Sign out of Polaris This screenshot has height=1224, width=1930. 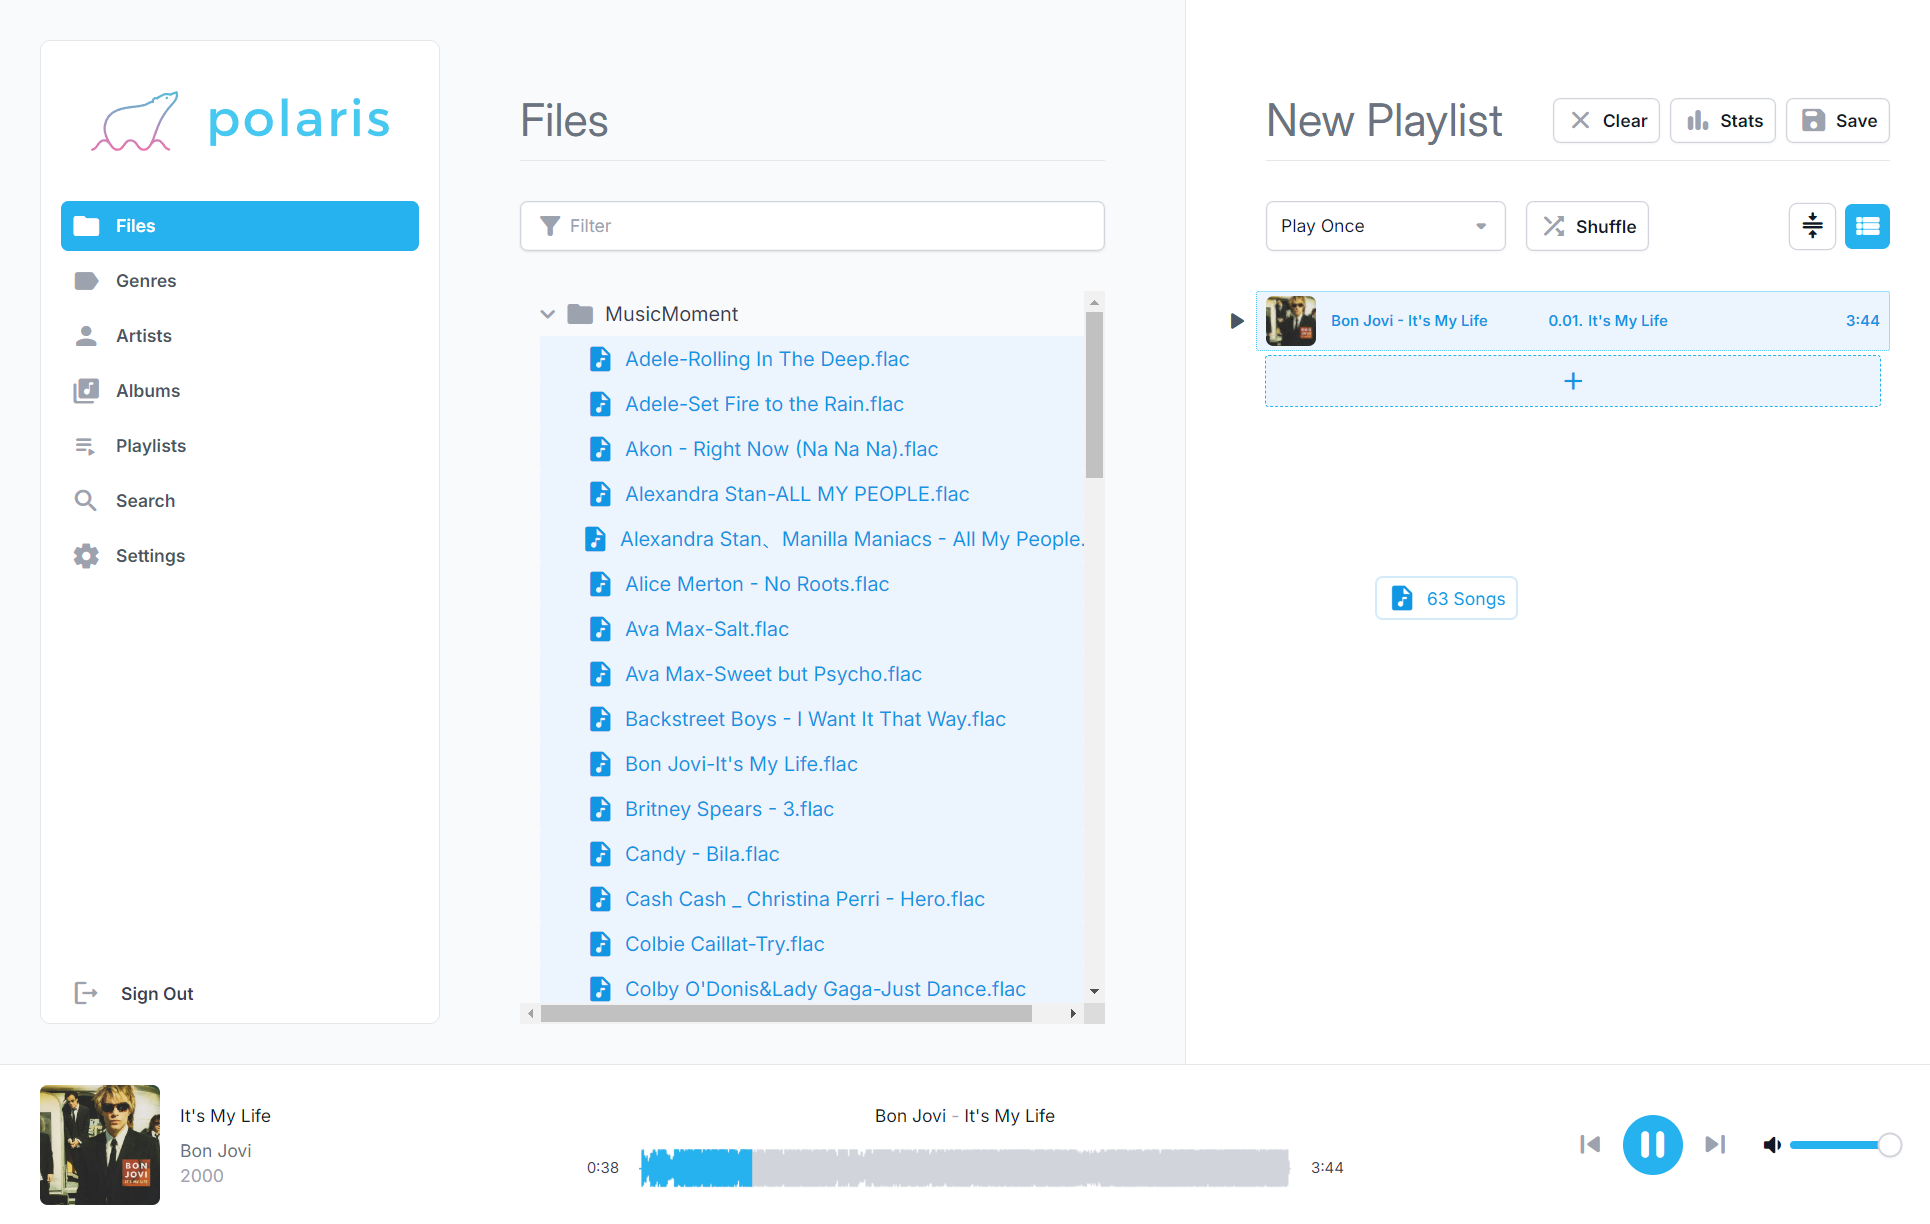pyautogui.click(x=134, y=993)
